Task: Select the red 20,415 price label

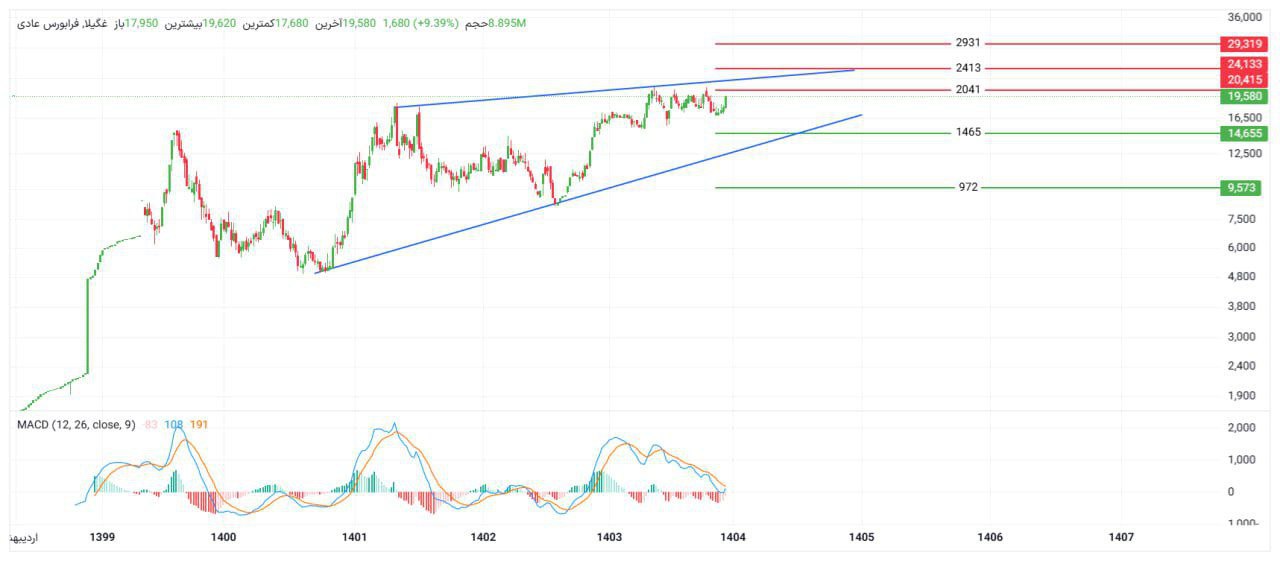Action: pyautogui.click(x=1243, y=80)
